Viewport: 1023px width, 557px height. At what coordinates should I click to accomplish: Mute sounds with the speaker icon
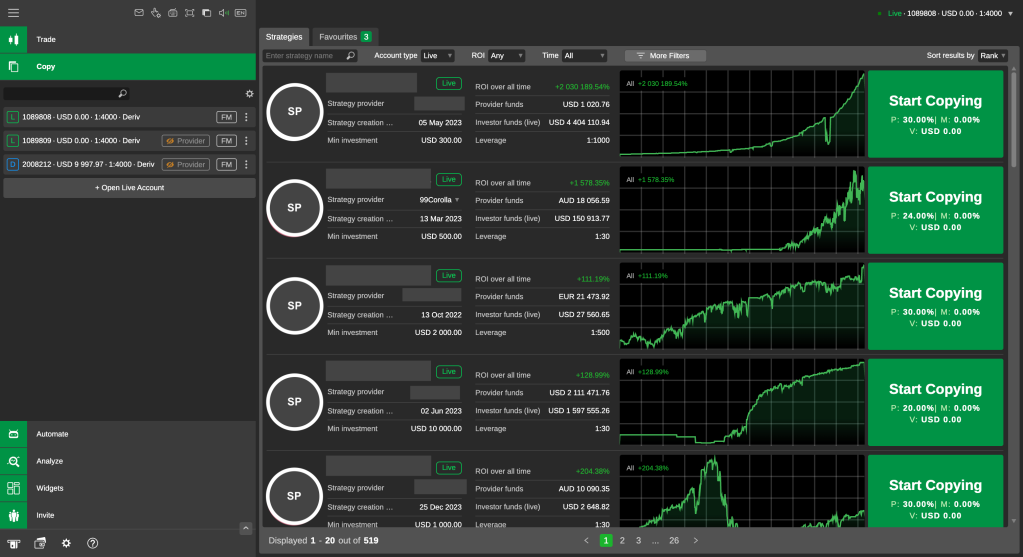pyautogui.click(x=224, y=12)
